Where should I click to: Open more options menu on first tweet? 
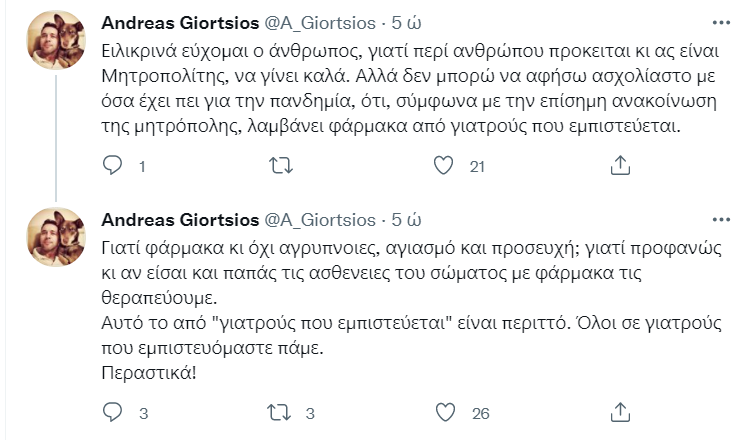pos(719,22)
